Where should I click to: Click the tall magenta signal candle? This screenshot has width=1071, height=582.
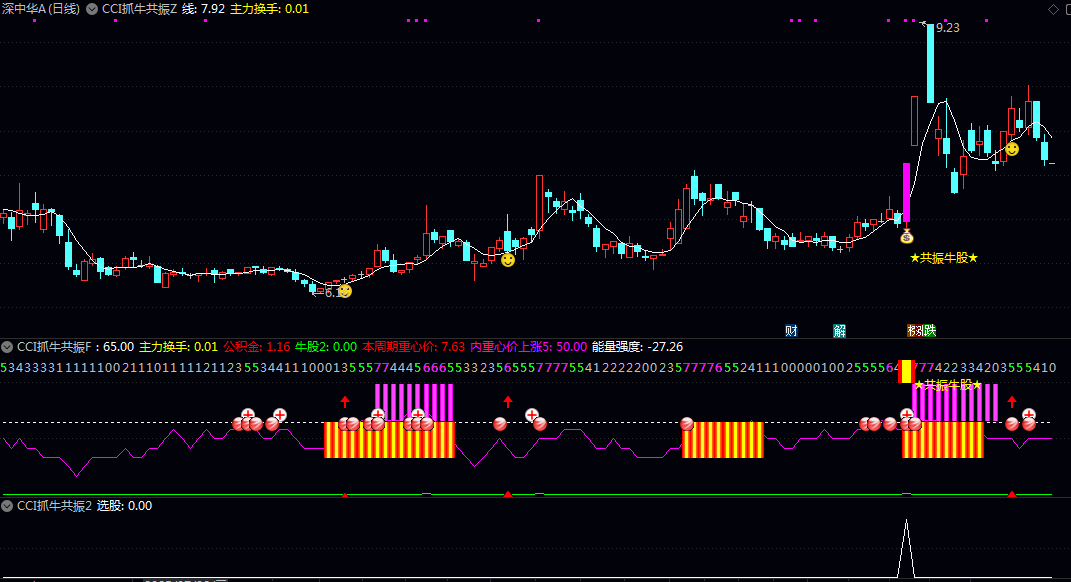click(x=906, y=192)
